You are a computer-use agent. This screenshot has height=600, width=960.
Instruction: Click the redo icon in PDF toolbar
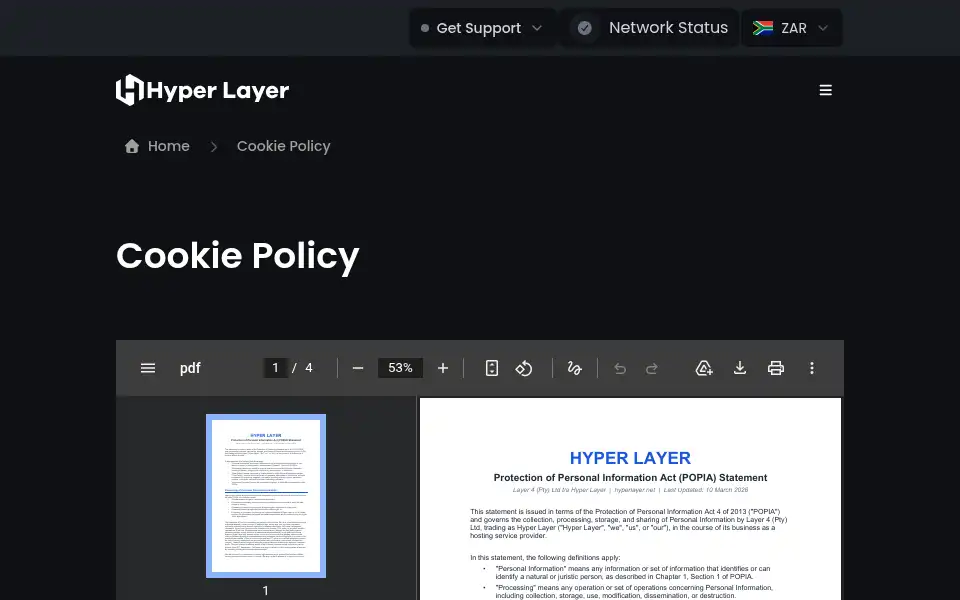pos(652,368)
